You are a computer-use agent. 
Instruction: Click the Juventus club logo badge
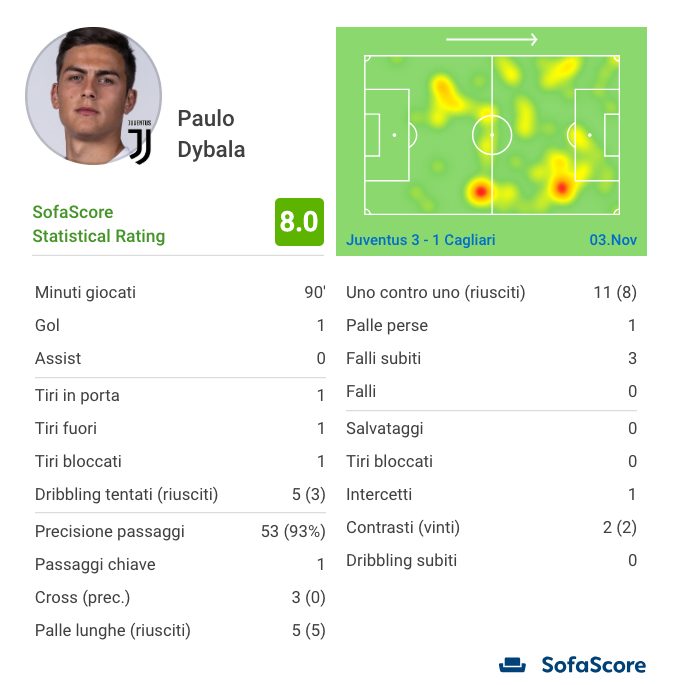click(x=140, y=142)
